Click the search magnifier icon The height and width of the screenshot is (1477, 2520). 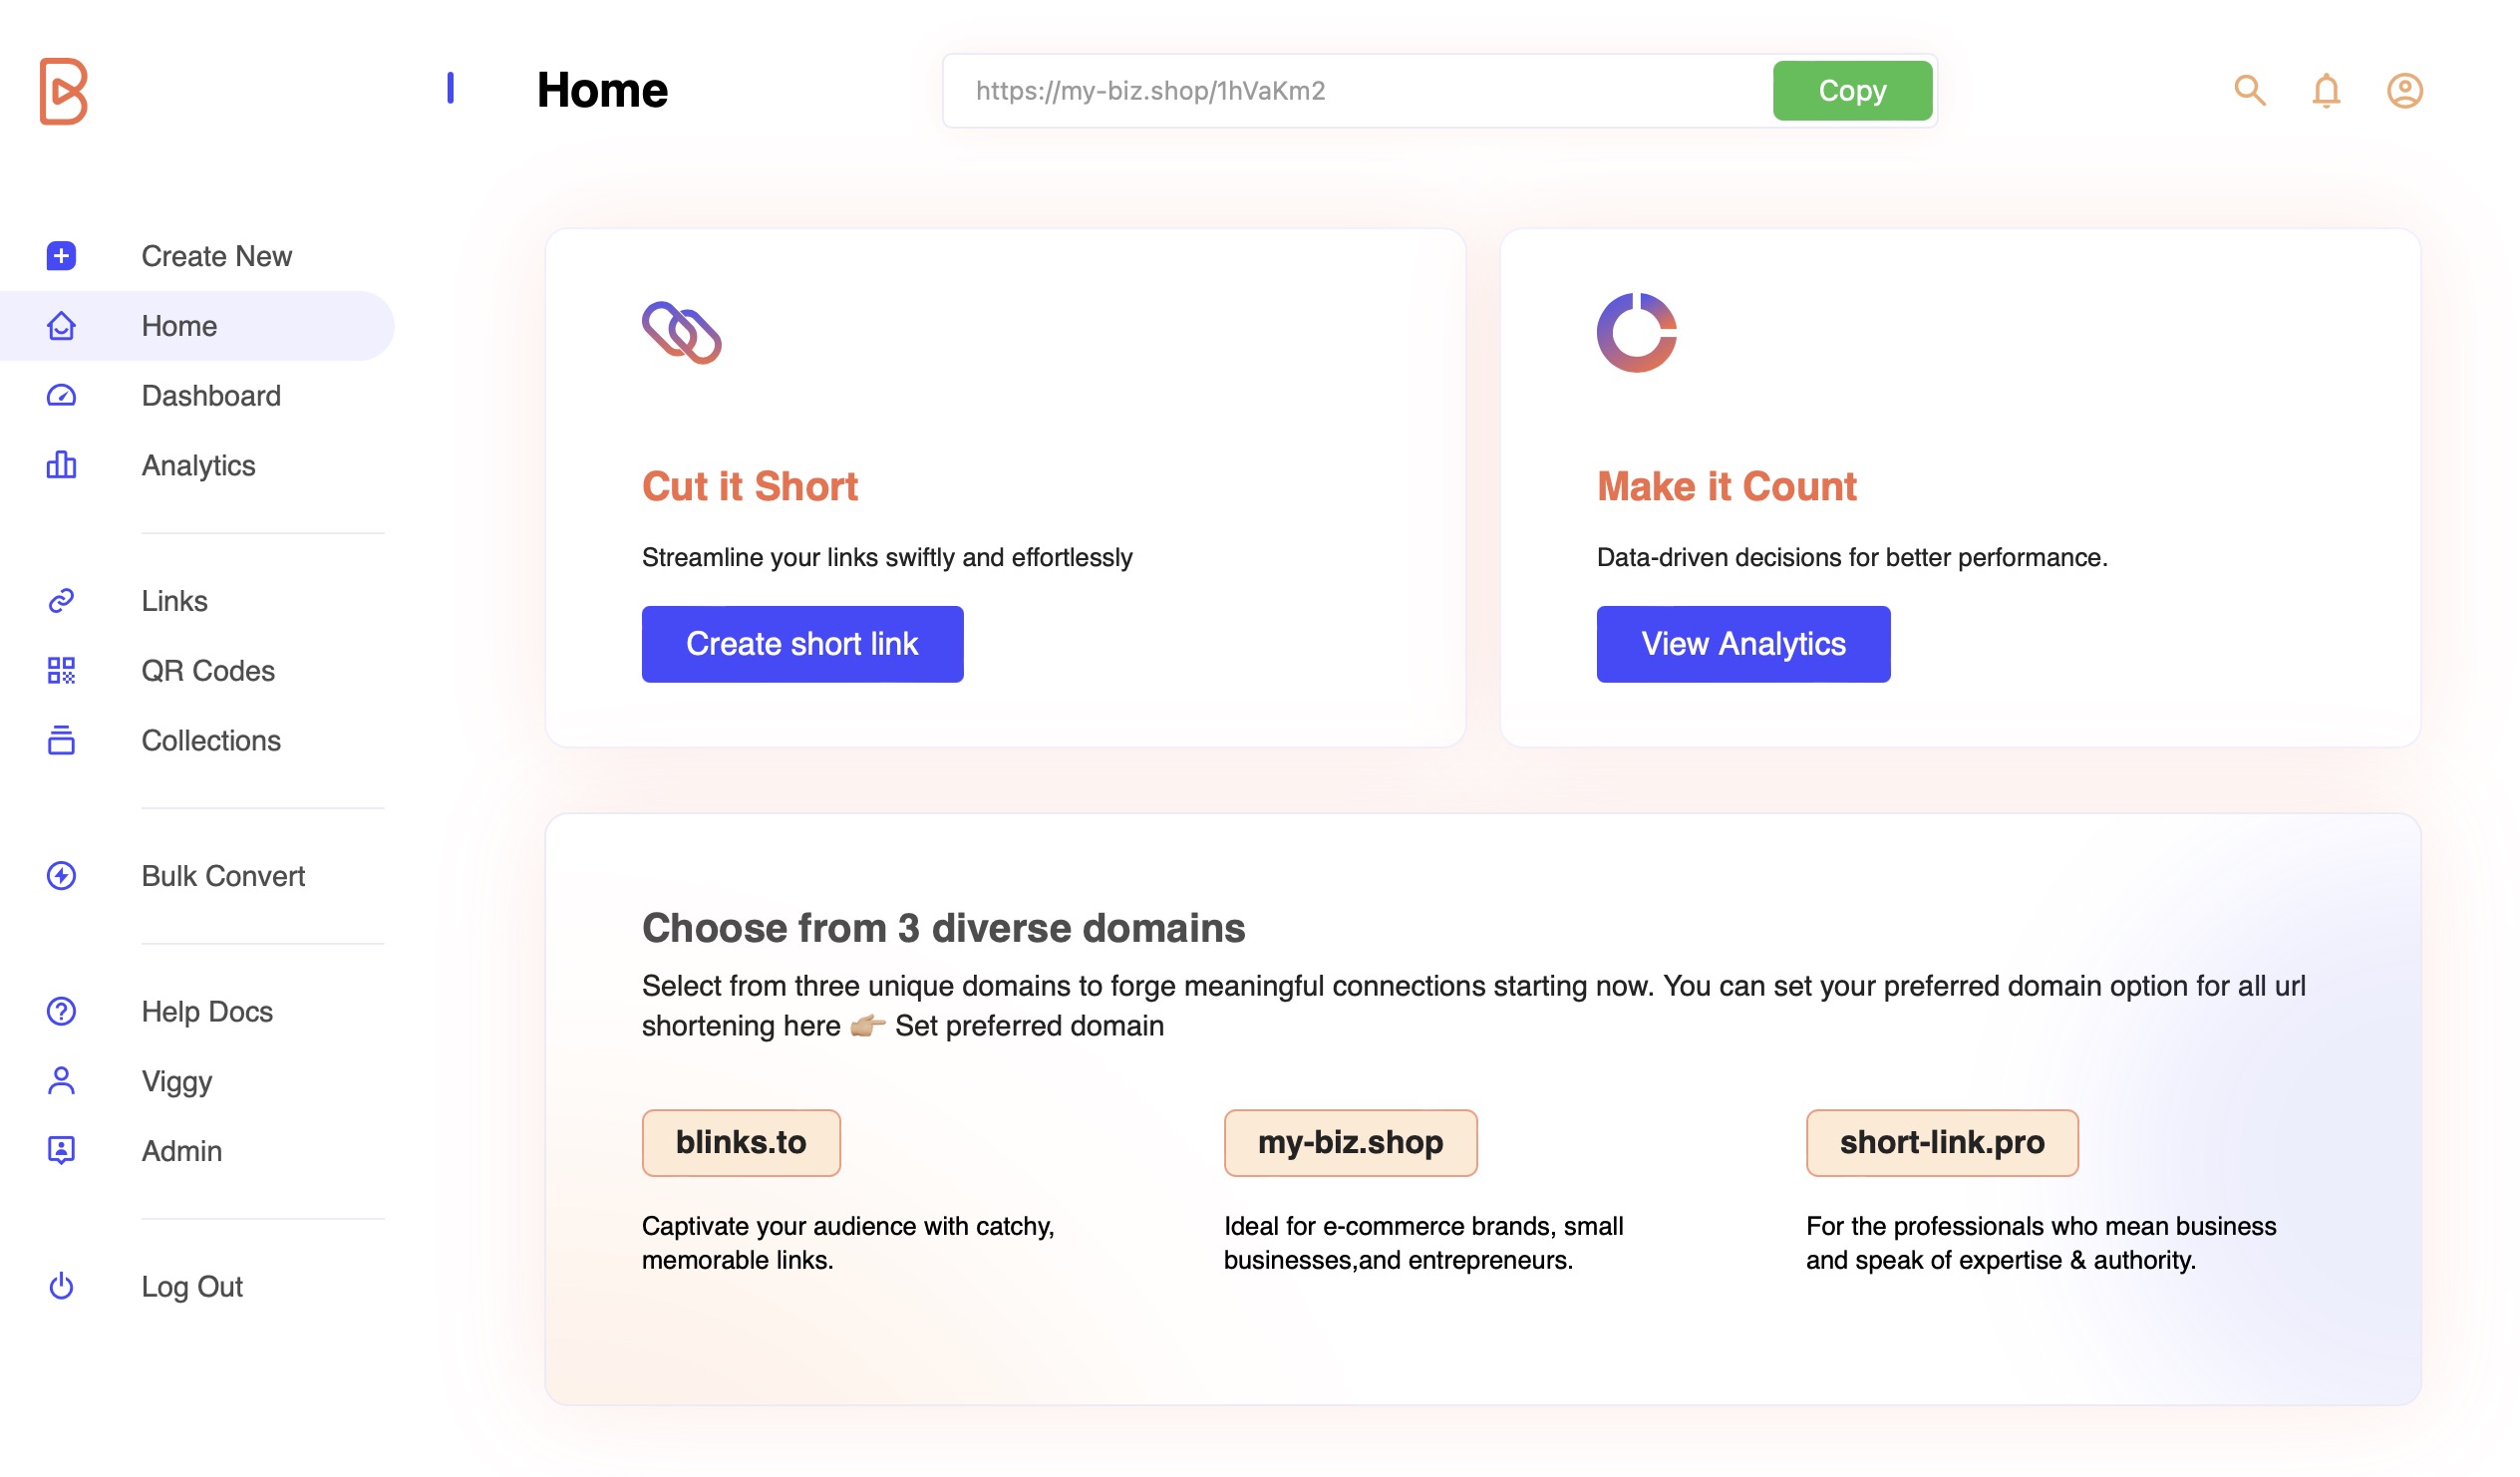click(2249, 90)
